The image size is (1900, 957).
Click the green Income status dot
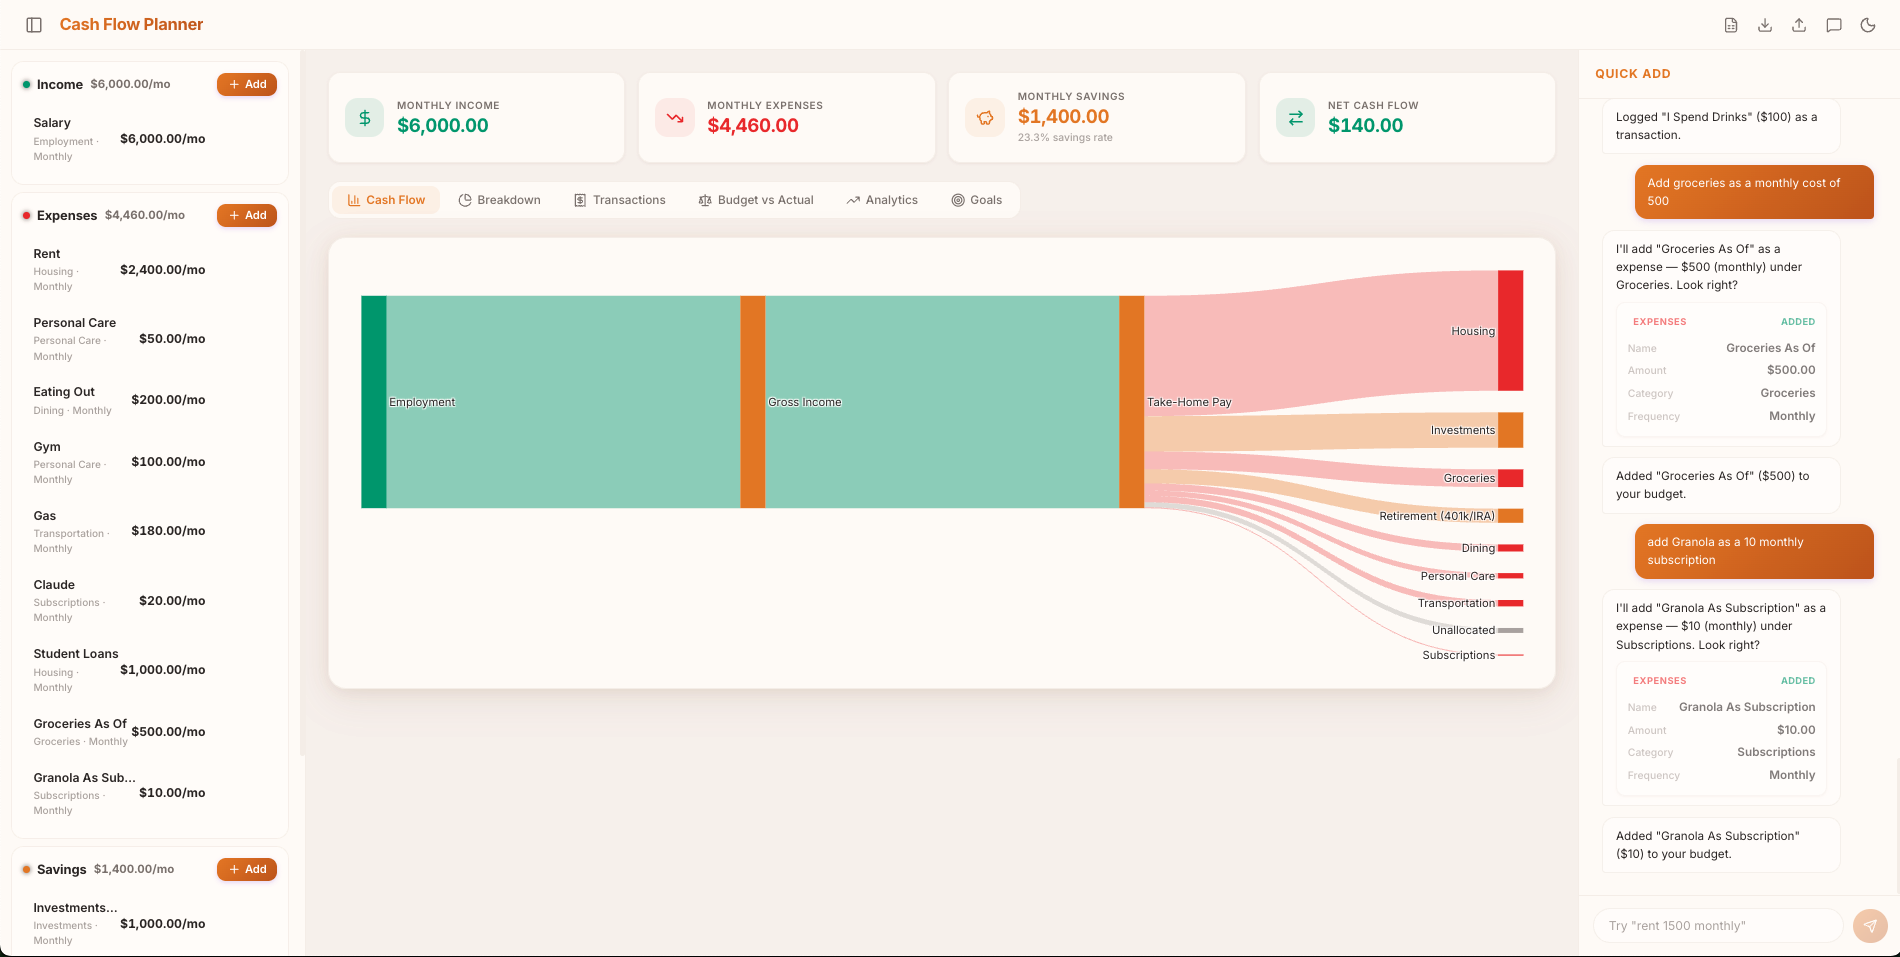26,84
